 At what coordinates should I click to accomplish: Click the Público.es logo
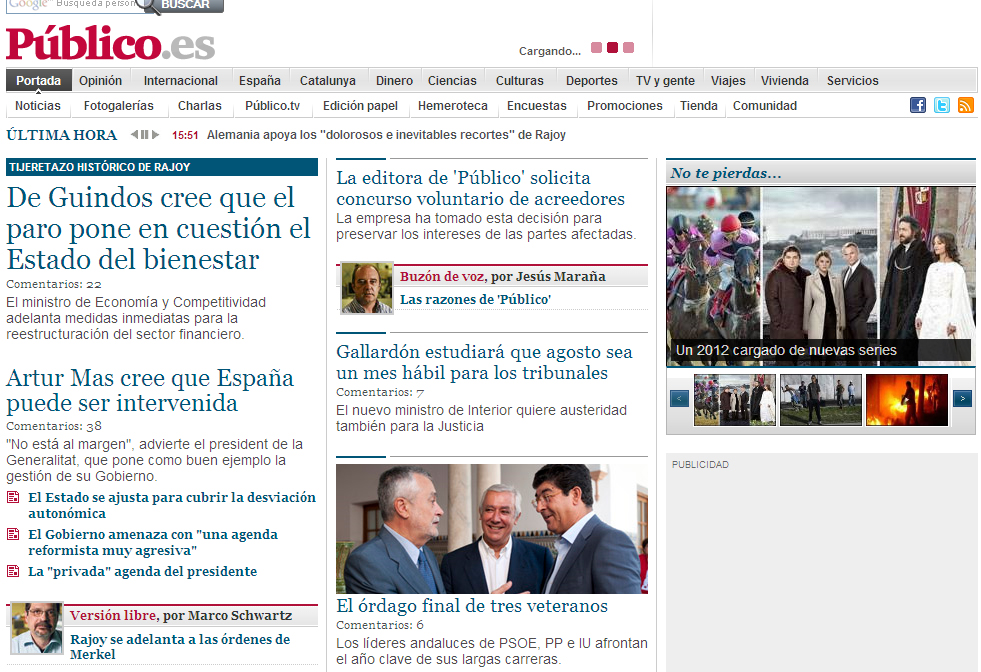tap(110, 44)
